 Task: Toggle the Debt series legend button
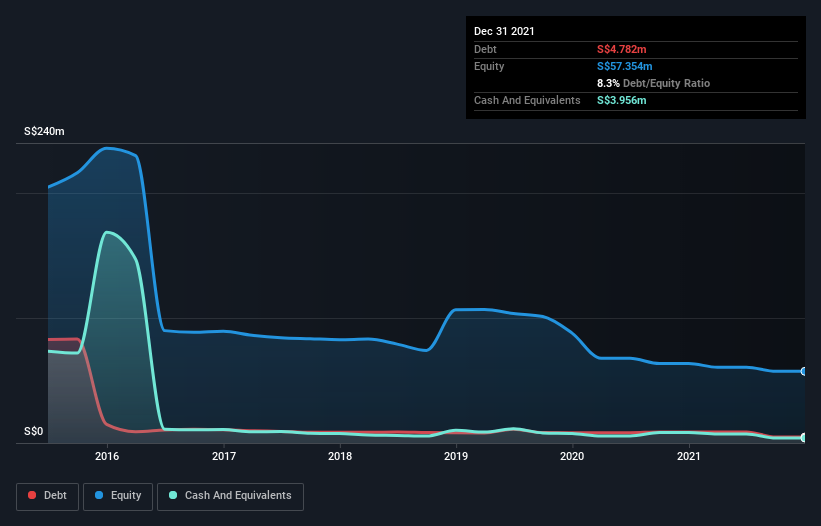(x=47, y=496)
